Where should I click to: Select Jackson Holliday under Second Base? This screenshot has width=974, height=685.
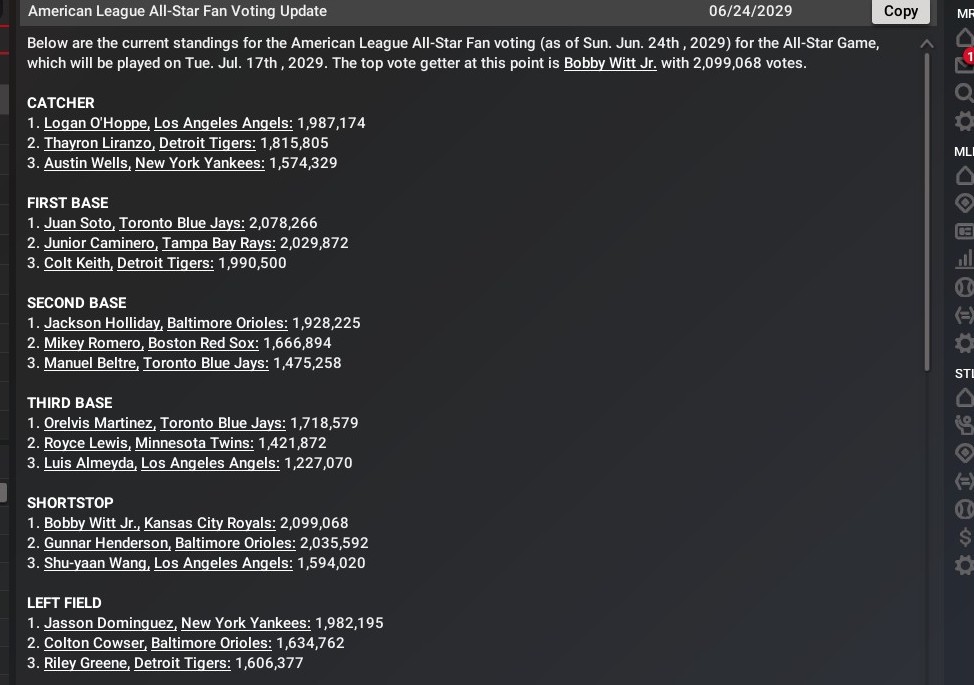click(x=102, y=323)
